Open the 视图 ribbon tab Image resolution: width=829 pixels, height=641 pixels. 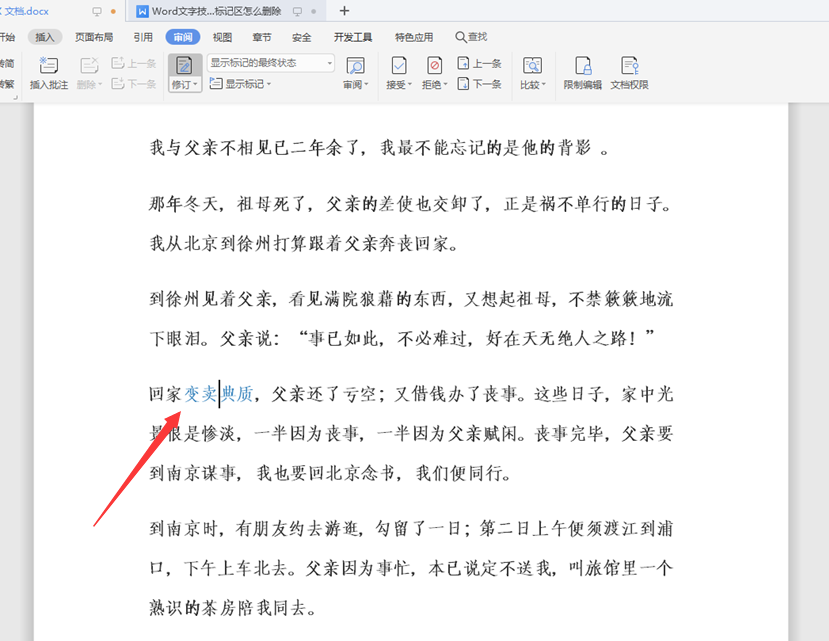(x=221, y=36)
